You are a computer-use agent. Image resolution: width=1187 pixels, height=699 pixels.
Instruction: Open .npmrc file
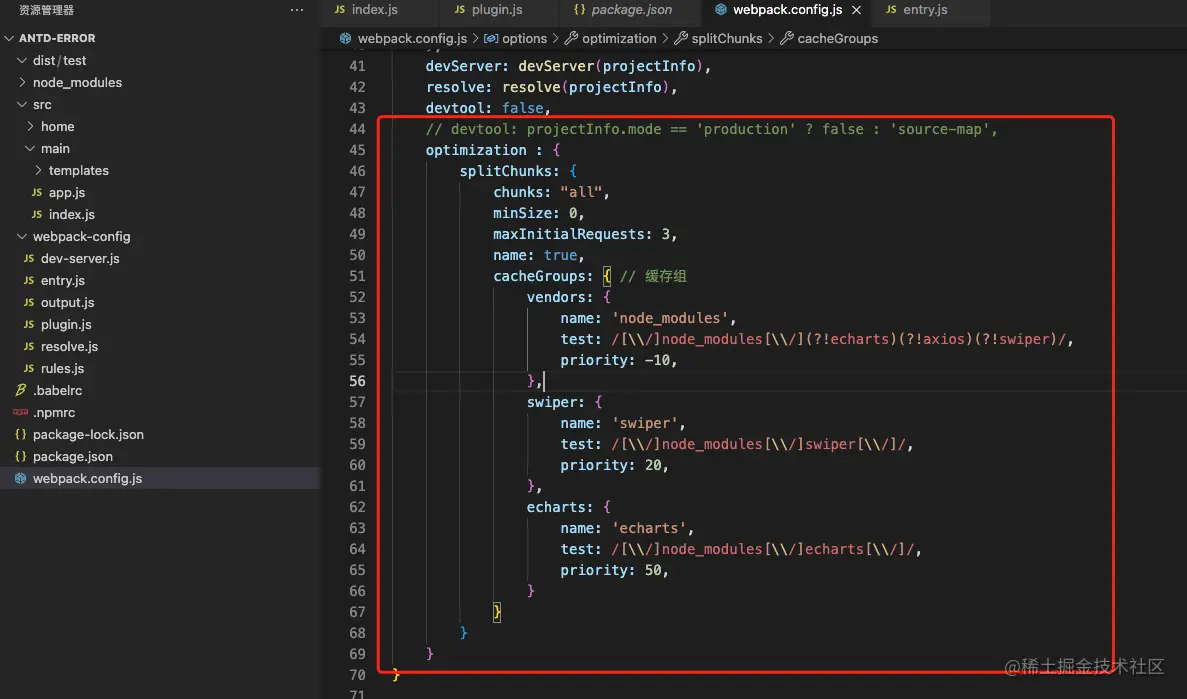54,412
